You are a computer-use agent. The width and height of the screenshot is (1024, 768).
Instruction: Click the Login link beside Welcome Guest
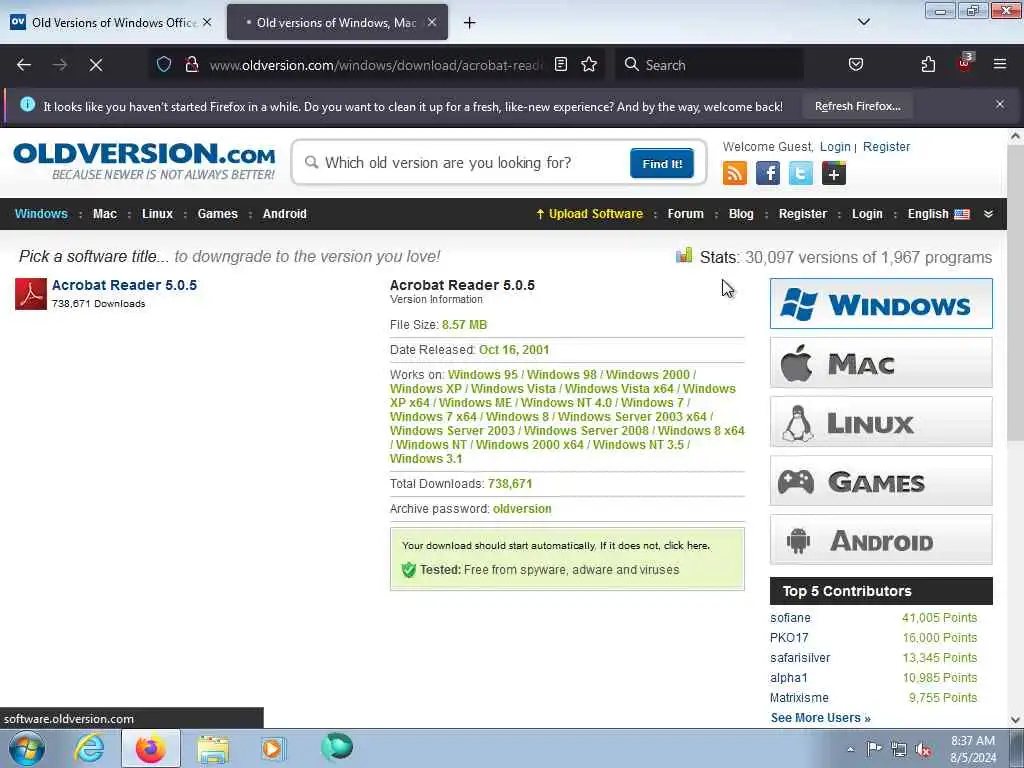coord(835,147)
